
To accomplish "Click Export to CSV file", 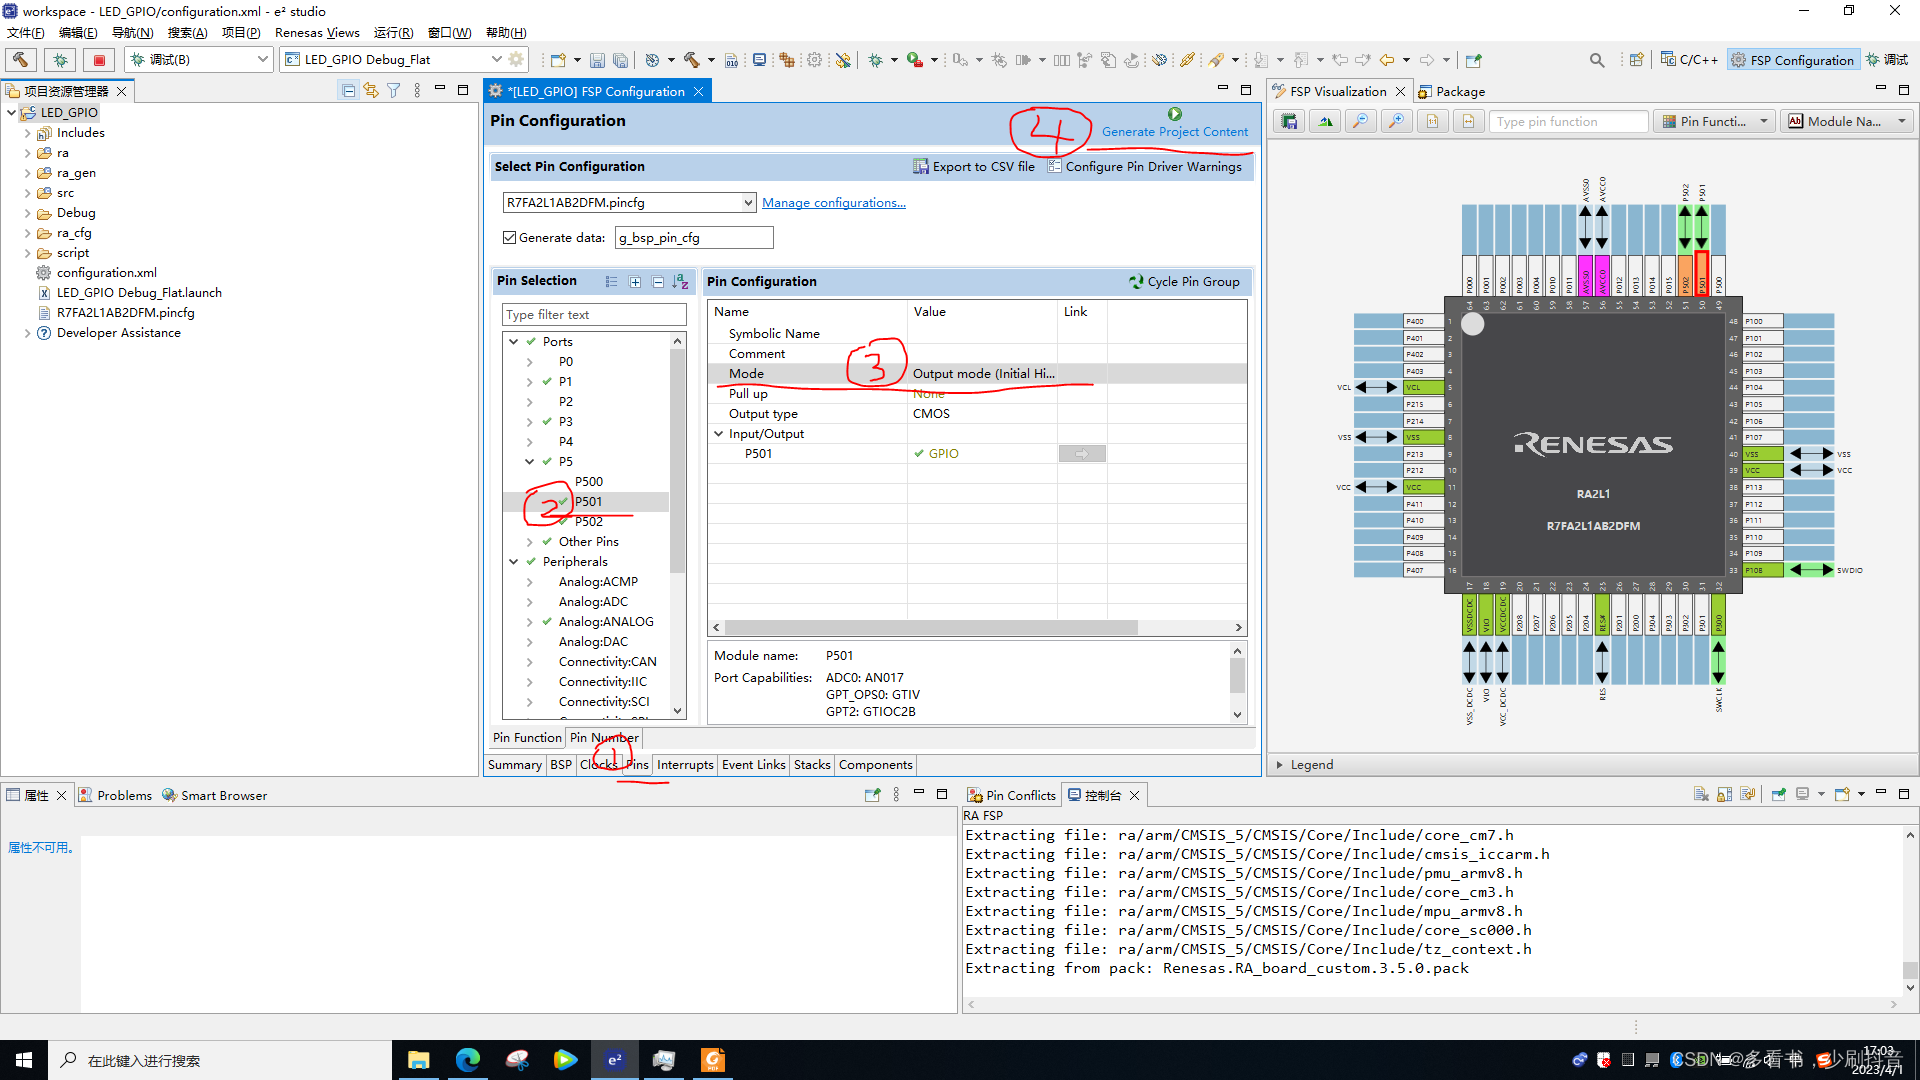I will (x=974, y=167).
